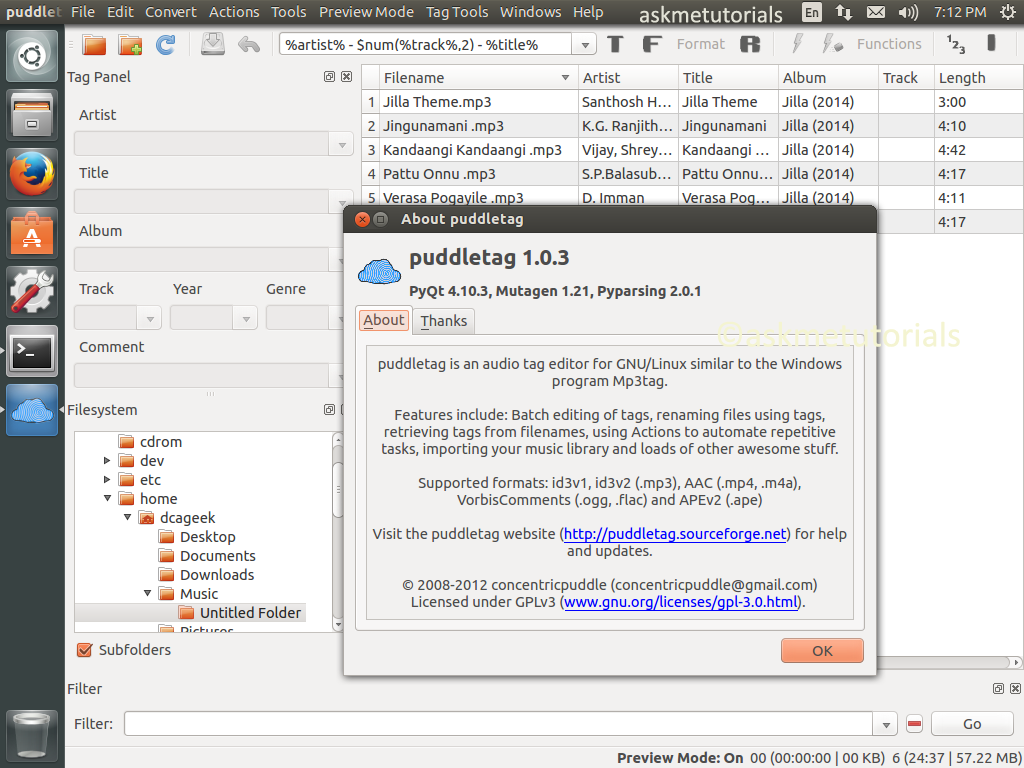Select the Downloads folder
Viewport: 1024px width, 768px height.
(x=206, y=575)
